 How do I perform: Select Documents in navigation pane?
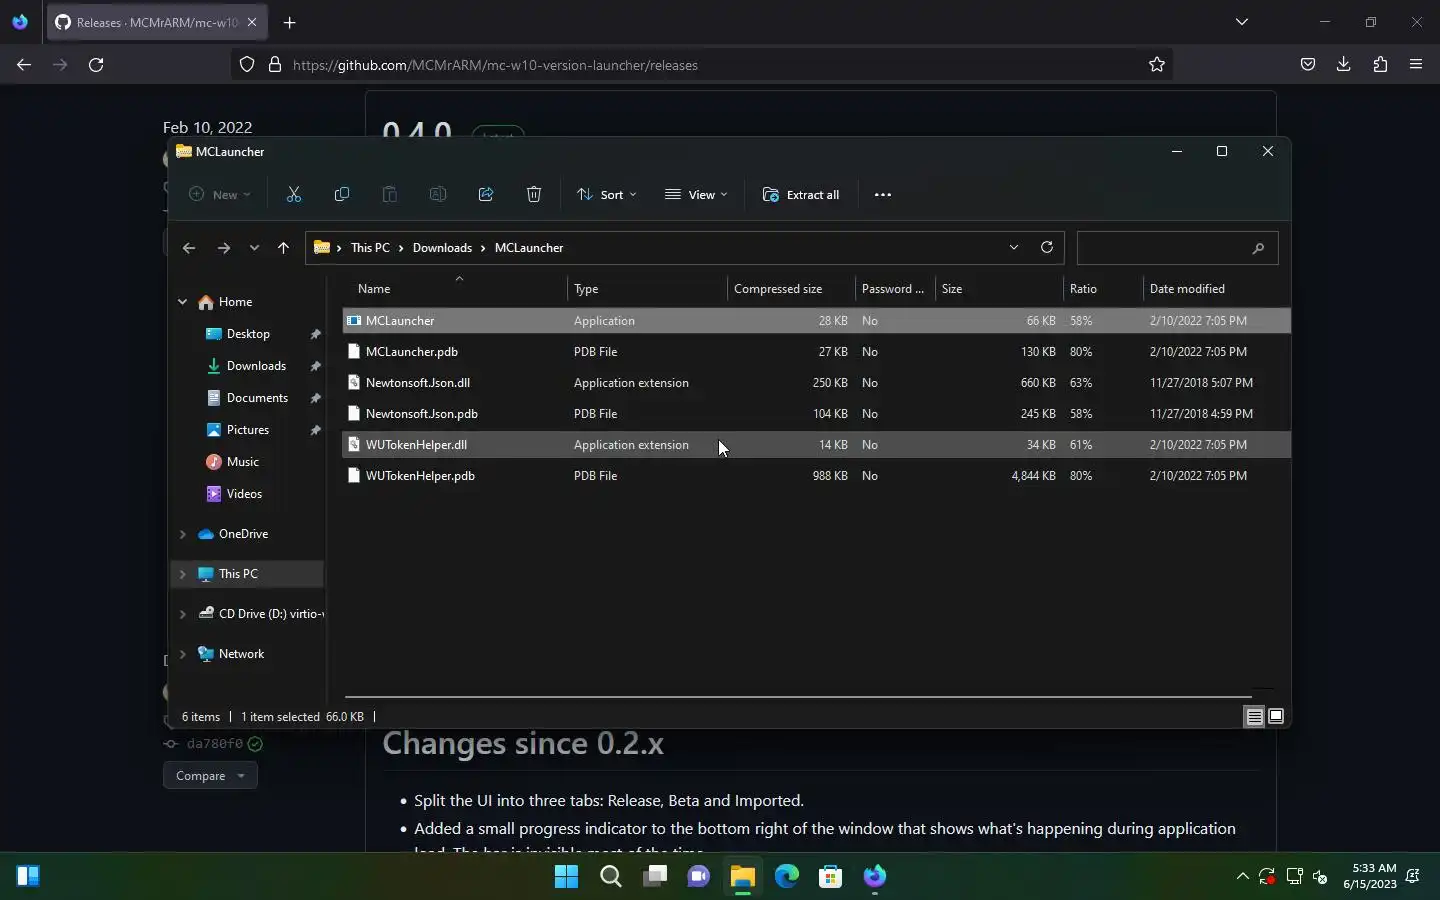point(257,398)
